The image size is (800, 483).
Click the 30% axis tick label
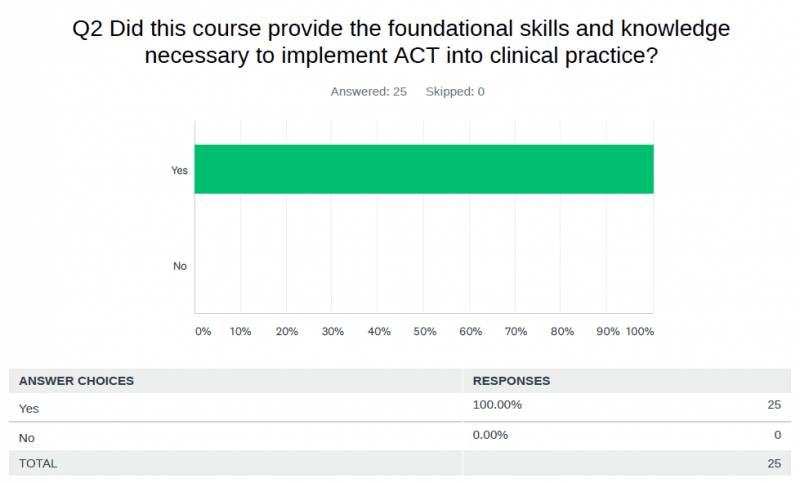(x=333, y=332)
